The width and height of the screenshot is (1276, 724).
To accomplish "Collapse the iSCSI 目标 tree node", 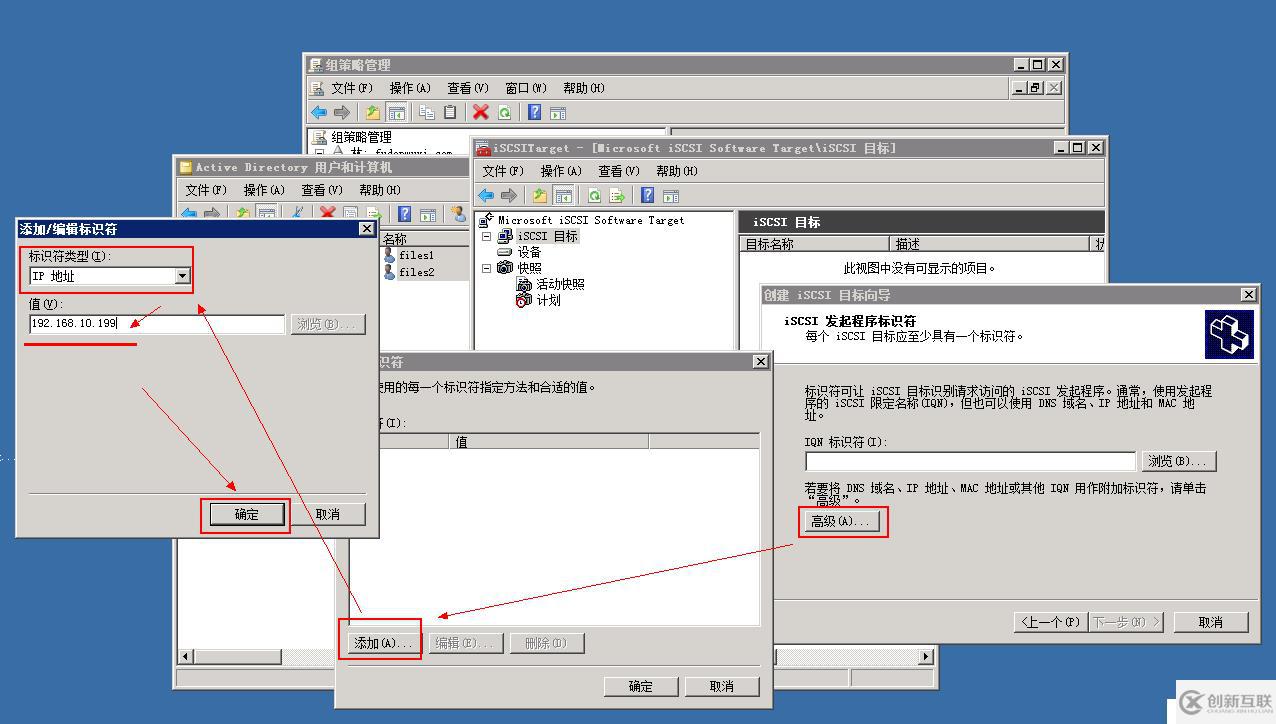I will [487, 237].
